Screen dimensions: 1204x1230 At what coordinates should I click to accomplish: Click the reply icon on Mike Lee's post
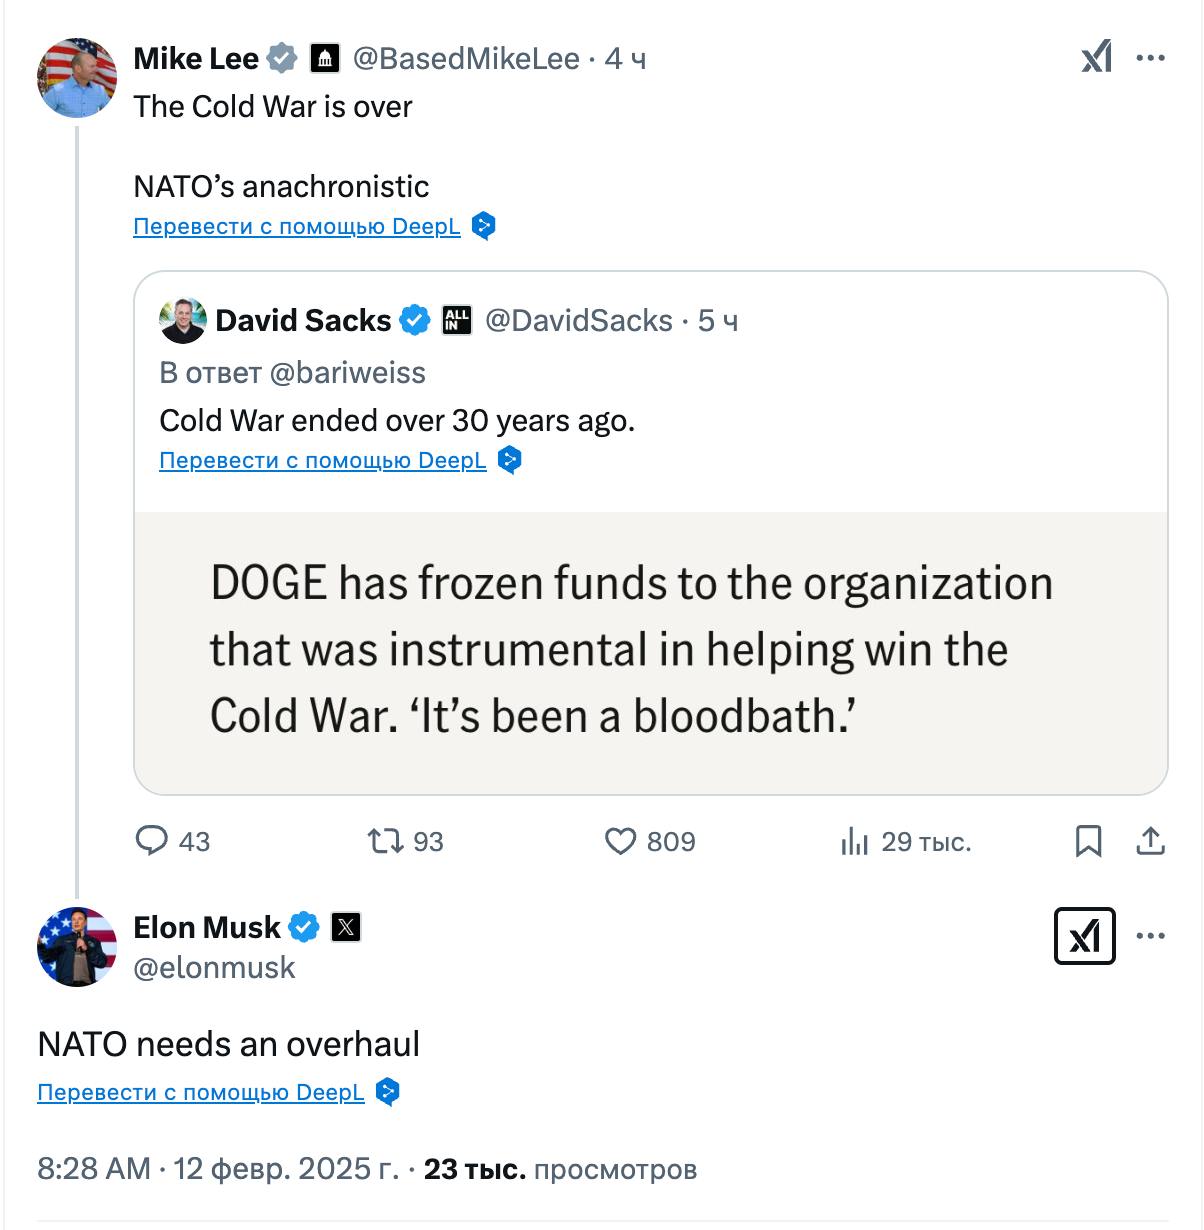152,841
